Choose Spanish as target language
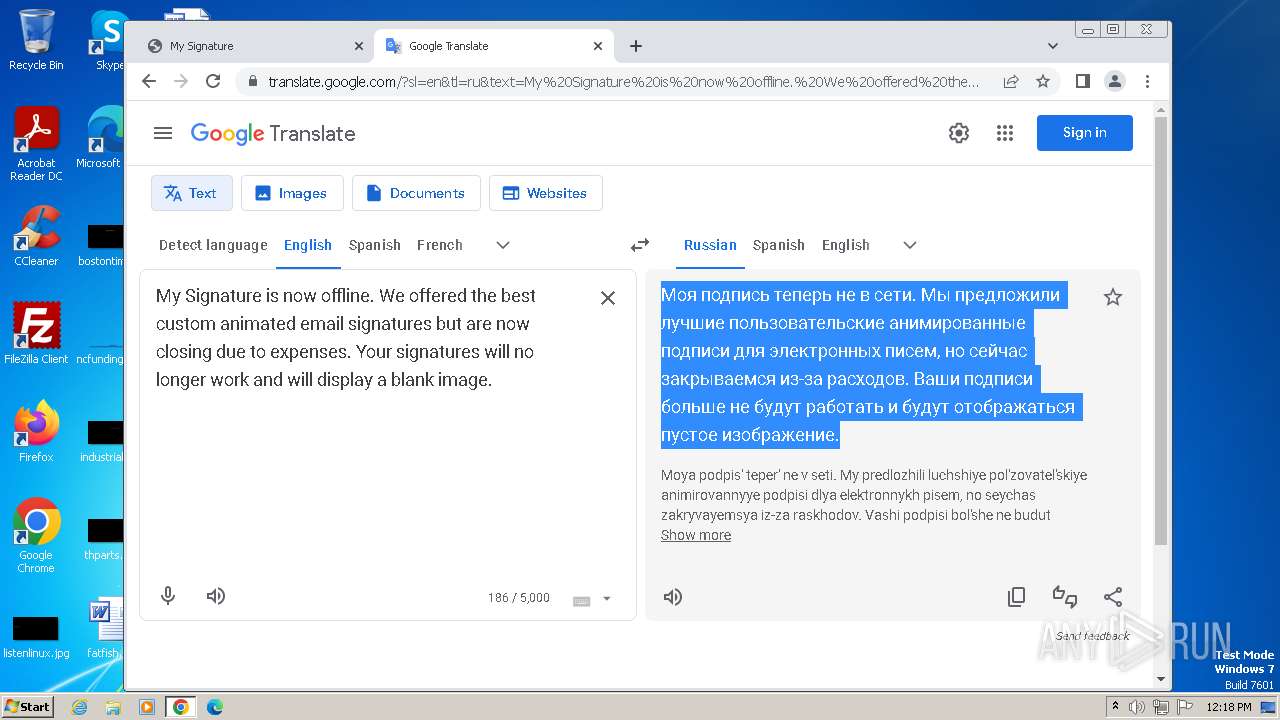This screenshot has width=1280, height=720. pos(779,245)
